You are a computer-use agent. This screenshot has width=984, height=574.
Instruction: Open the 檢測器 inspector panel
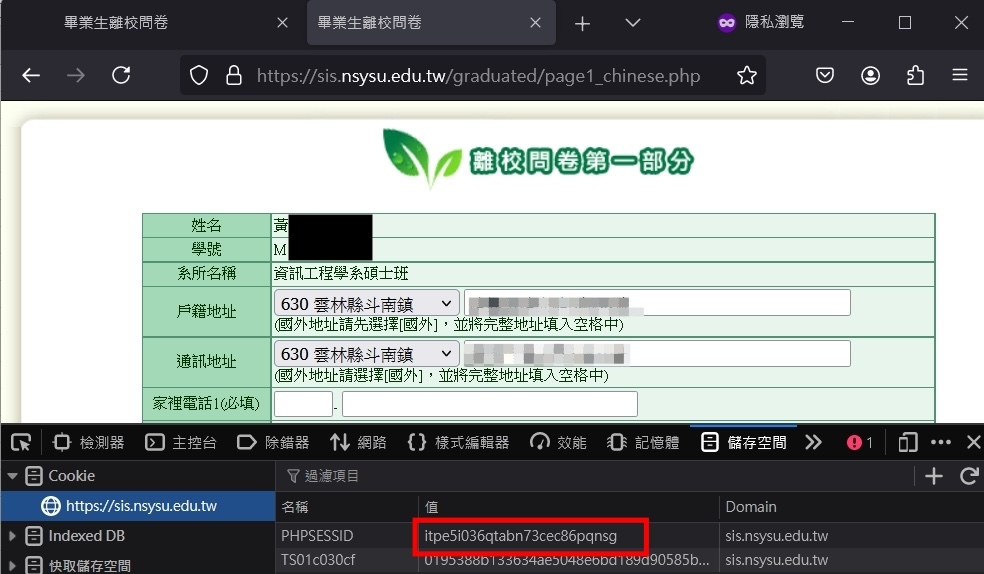88,443
